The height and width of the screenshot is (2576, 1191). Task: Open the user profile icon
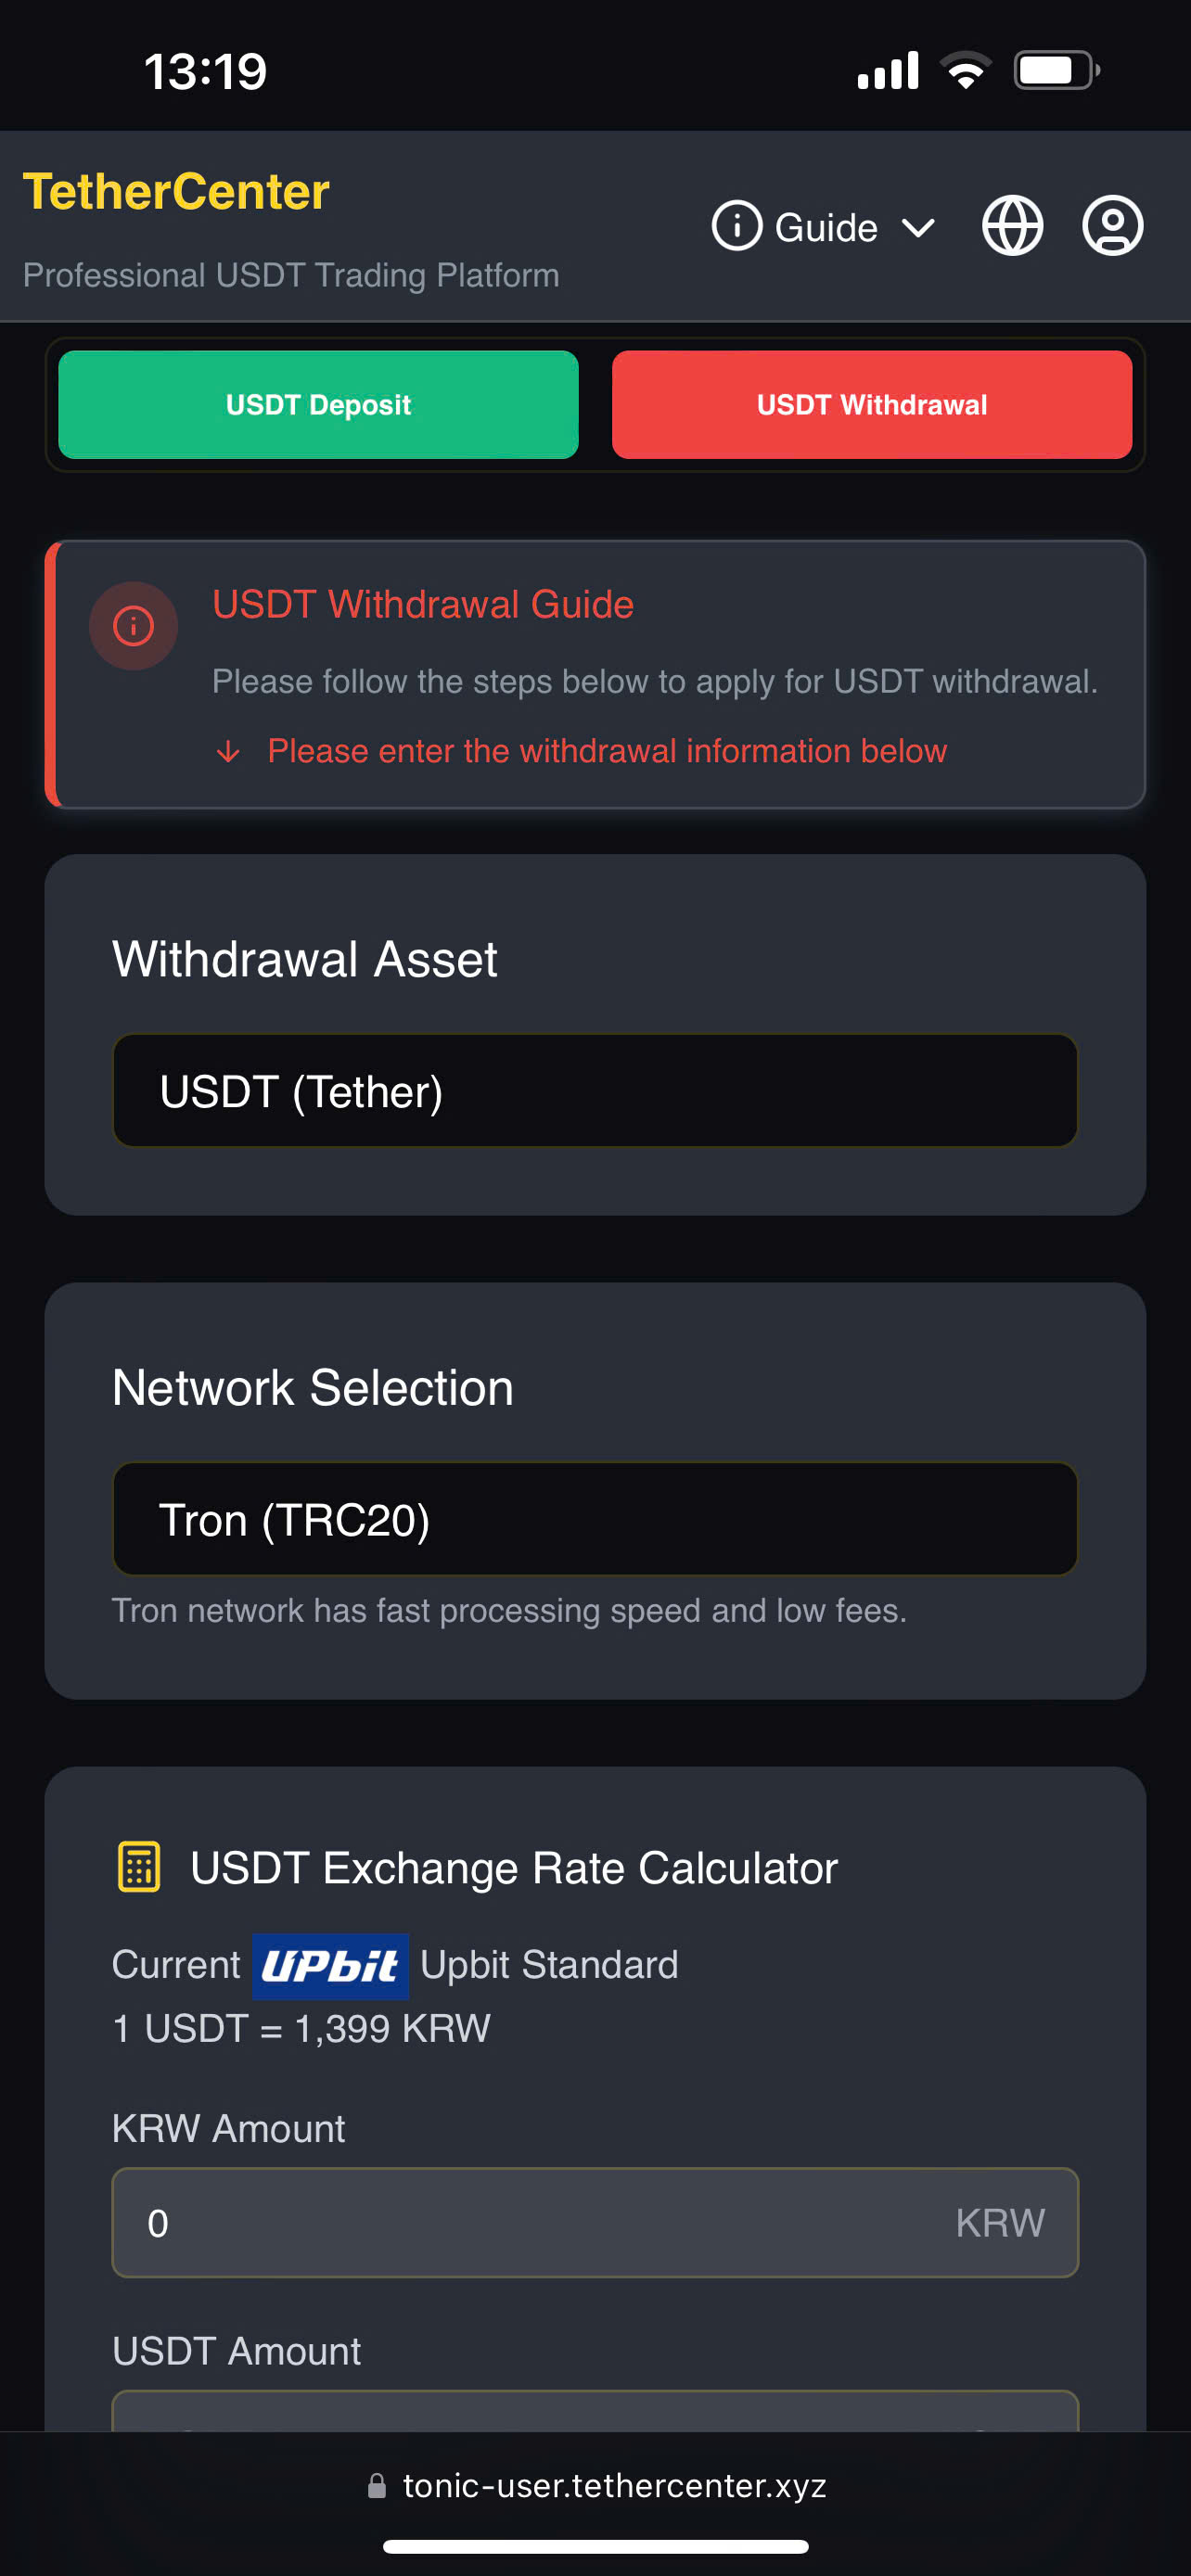point(1112,226)
